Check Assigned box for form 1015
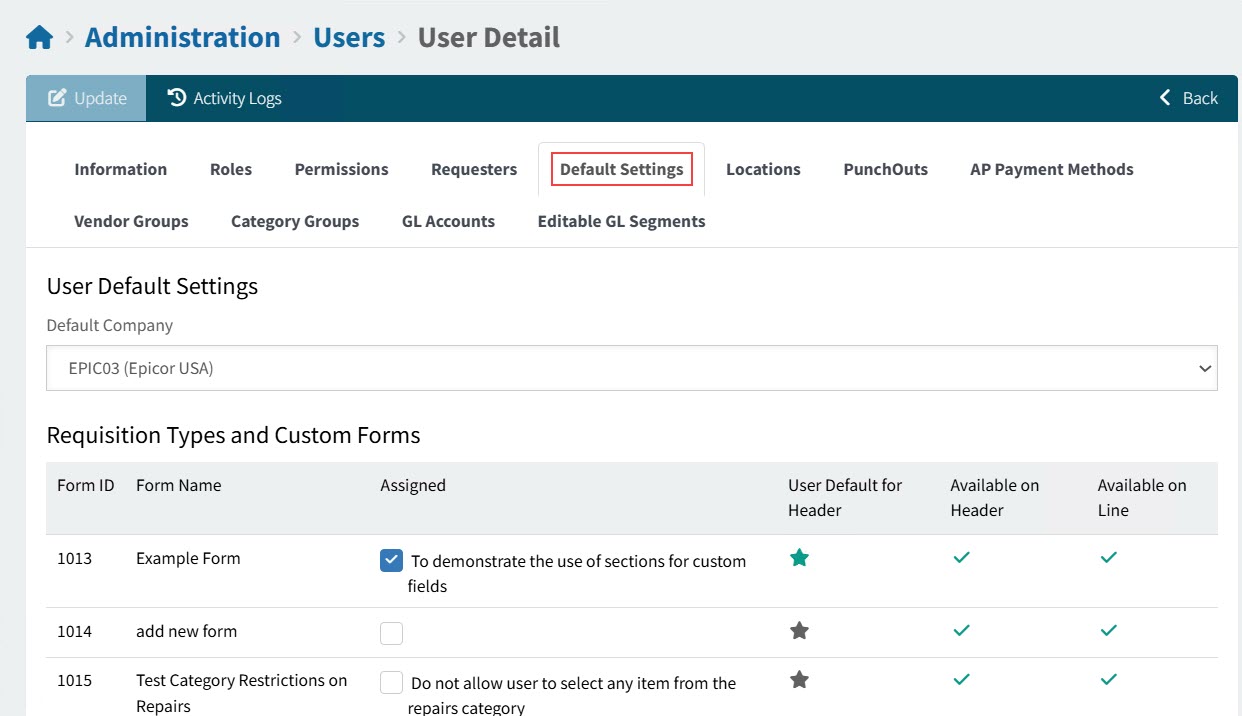Image resolution: width=1242 pixels, height=716 pixels. [x=391, y=683]
